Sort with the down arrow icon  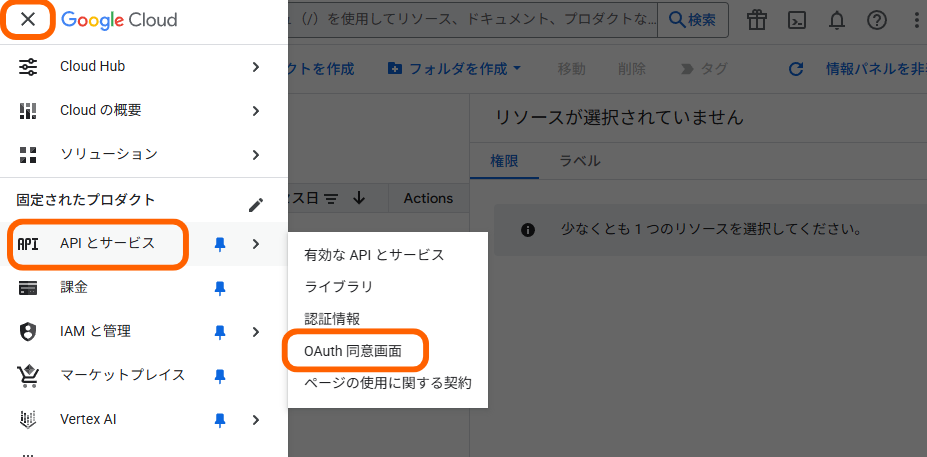tap(358, 199)
